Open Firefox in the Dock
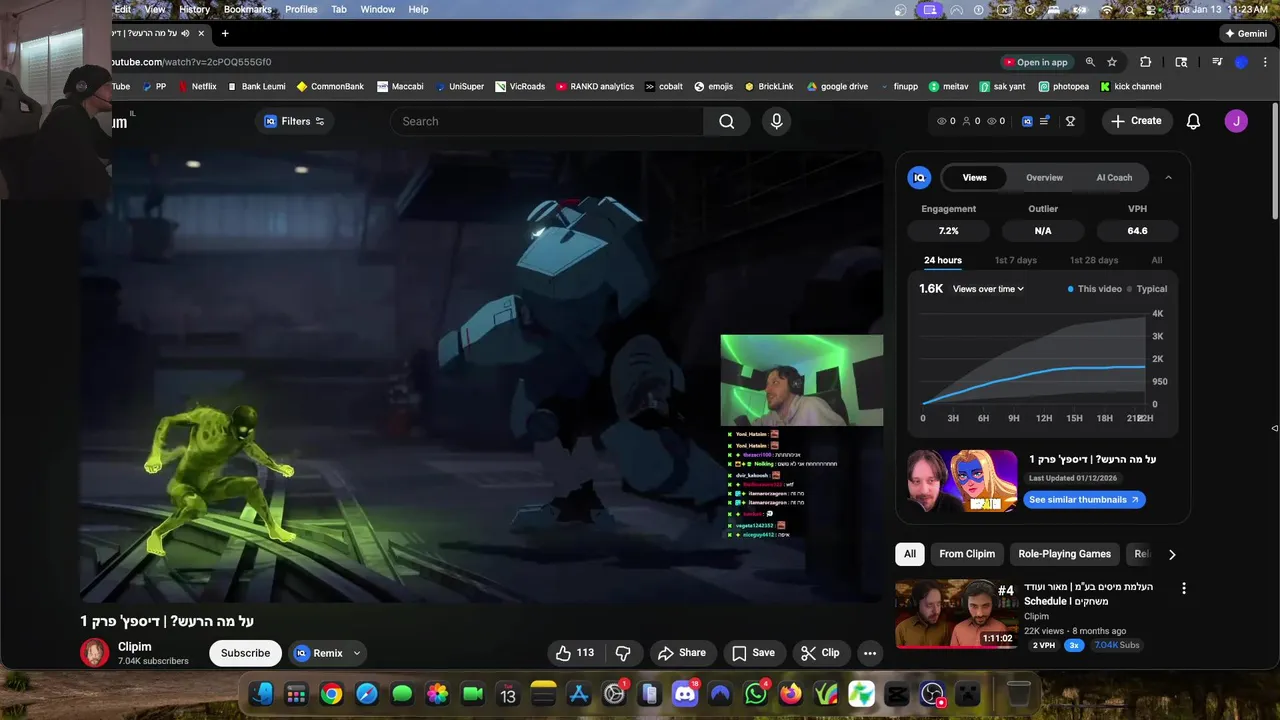 (x=791, y=693)
